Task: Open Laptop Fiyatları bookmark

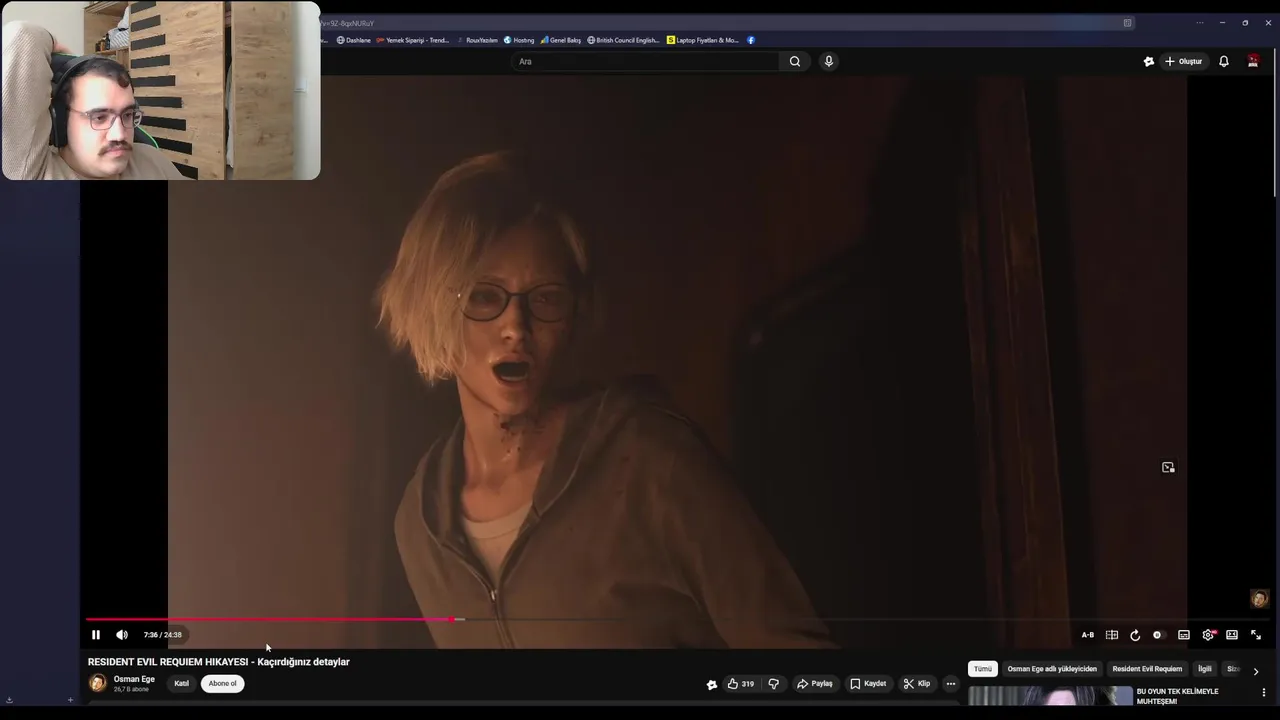Action: point(703,40)
